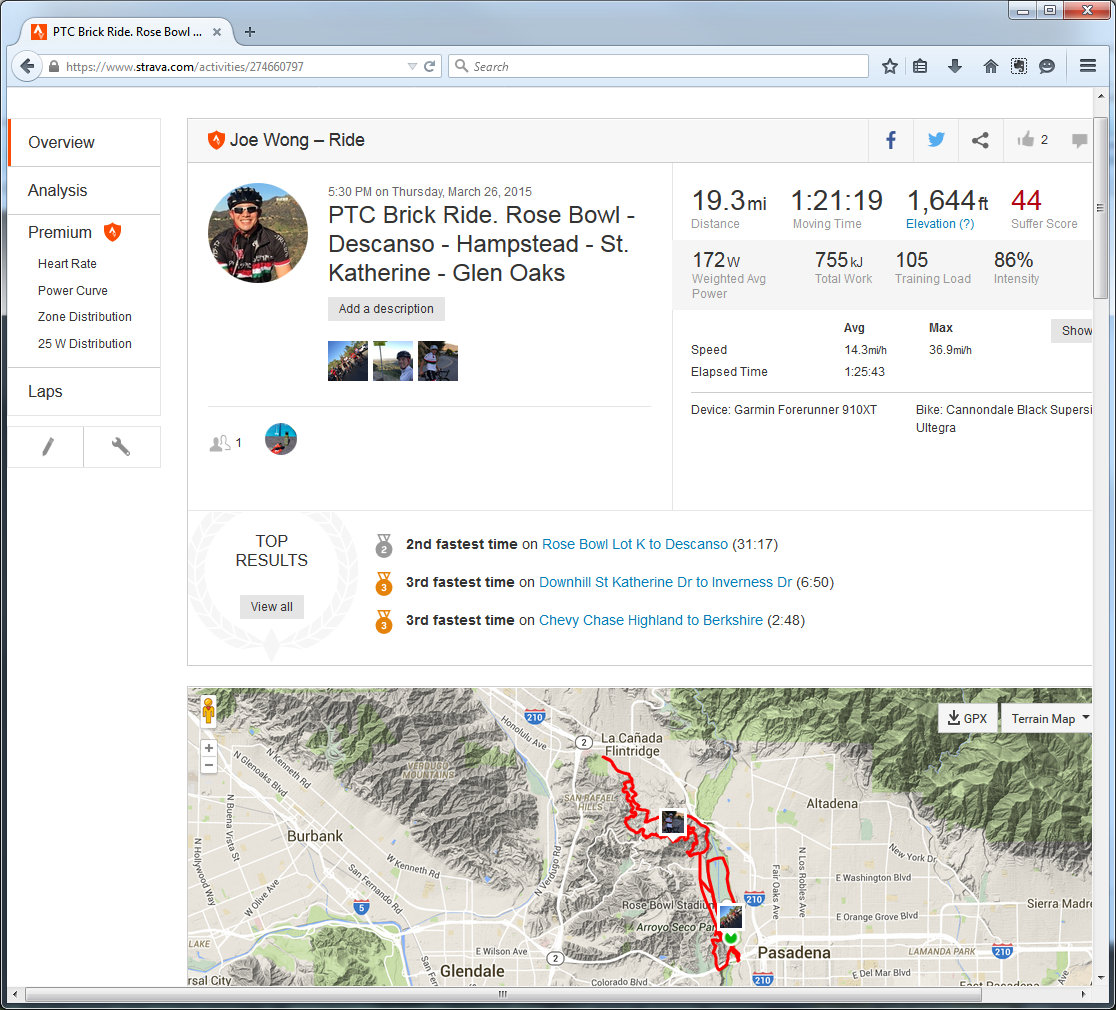Open the Heart Rate premium page
The width and height of the screenshot is (1116, 1010).
point(67,264)
